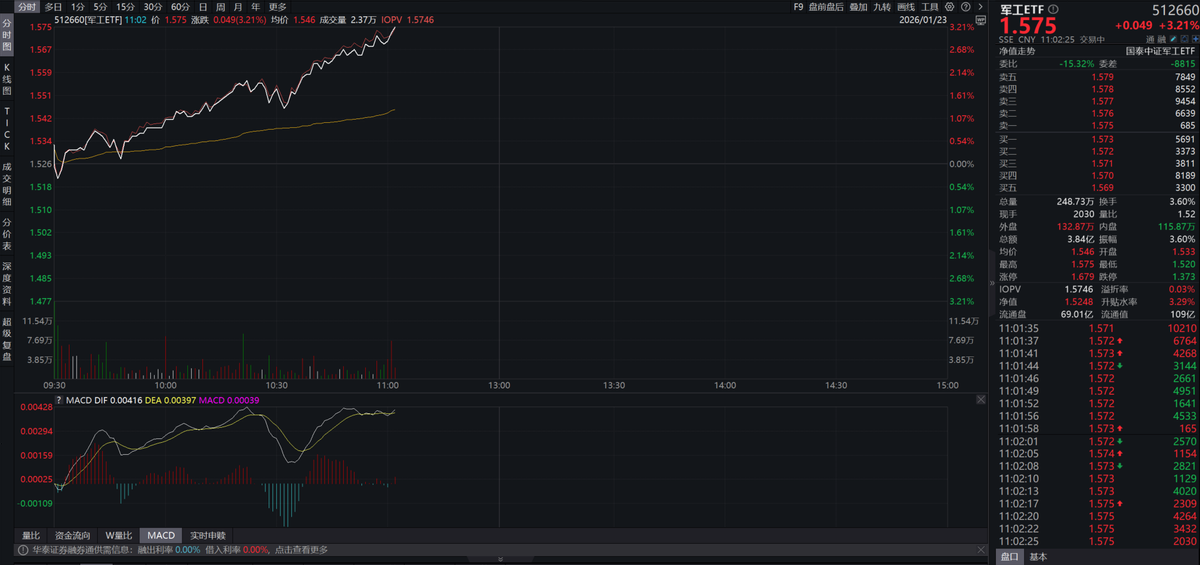1200x565 pixels.
Task: Click the 09:30 volume bar in chart
Action: 55,350
